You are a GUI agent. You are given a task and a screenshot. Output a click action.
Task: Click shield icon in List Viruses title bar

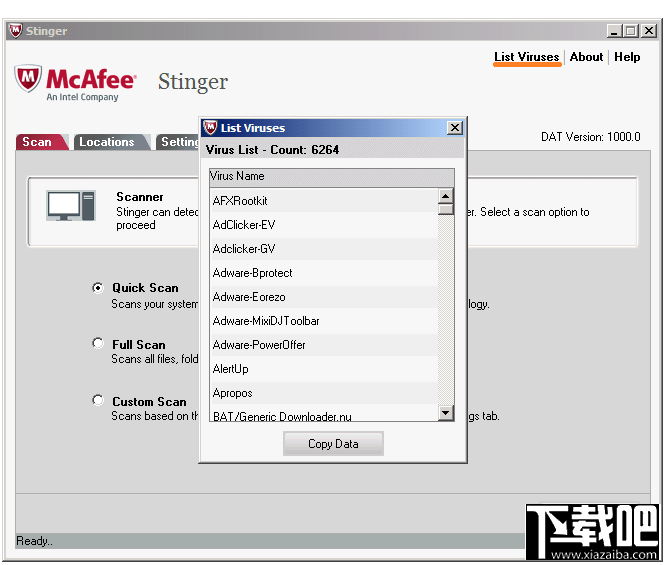pos(210,127)
